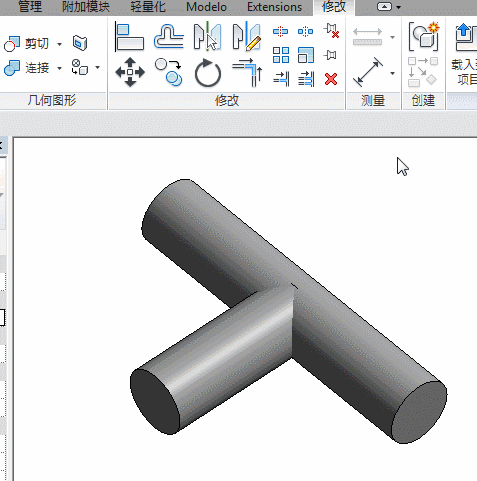Click the switch join order icon
Image resolution: width=477 pixels, height=481 pixels.
[80, 67]
